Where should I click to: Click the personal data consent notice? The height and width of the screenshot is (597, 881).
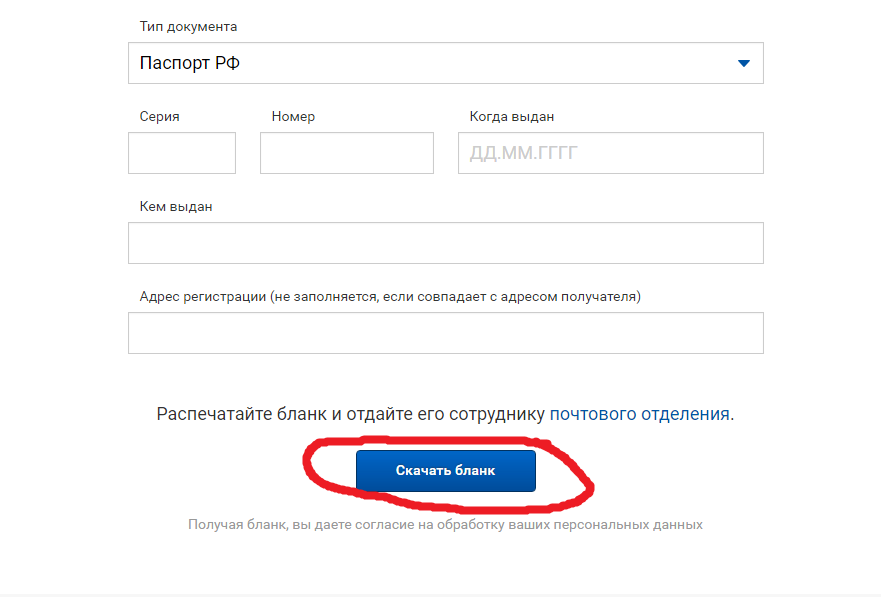point(445,525)
